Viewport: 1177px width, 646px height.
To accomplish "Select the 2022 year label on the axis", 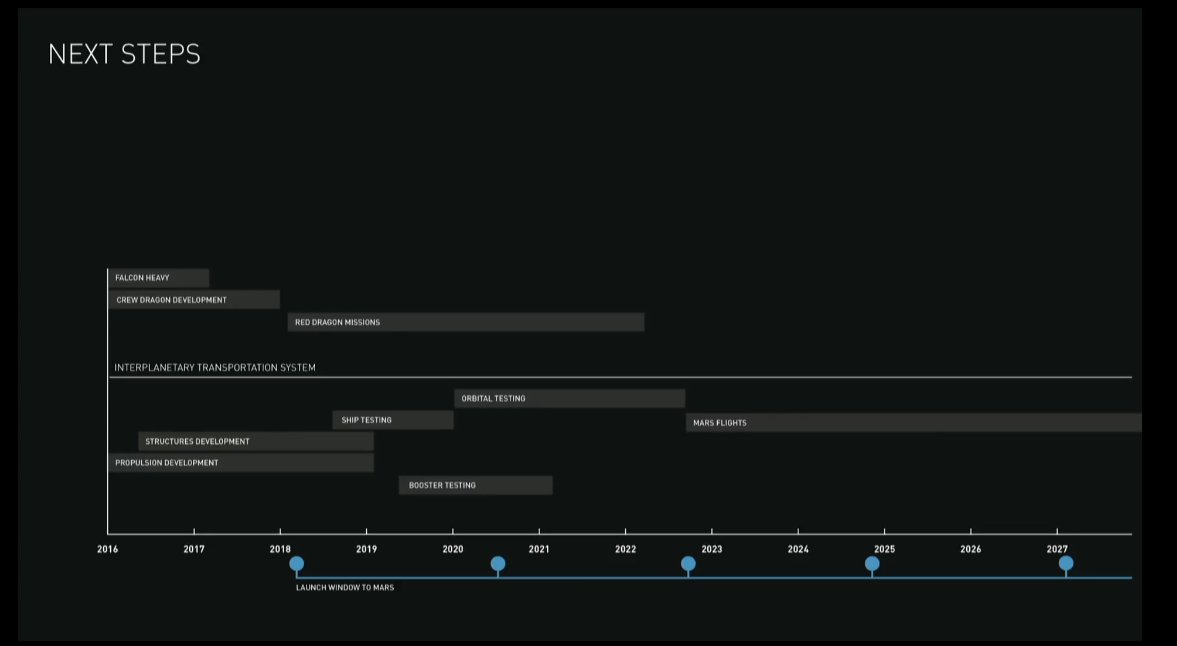I will click(626, 549).
